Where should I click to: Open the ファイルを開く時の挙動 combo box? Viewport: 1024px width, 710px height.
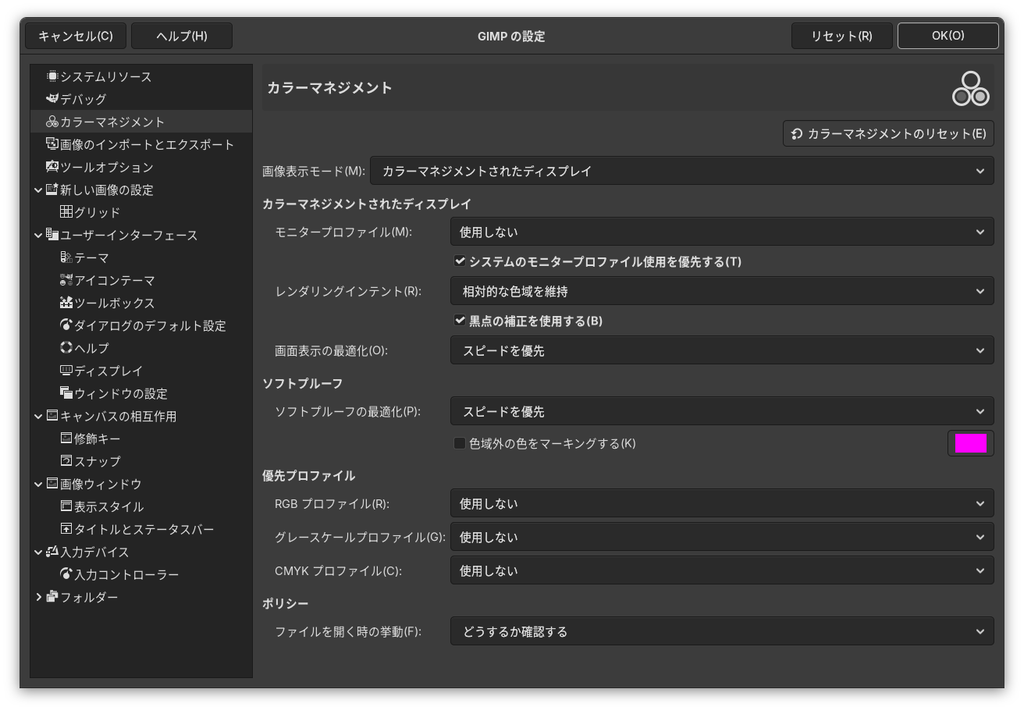tap(722, 632)
